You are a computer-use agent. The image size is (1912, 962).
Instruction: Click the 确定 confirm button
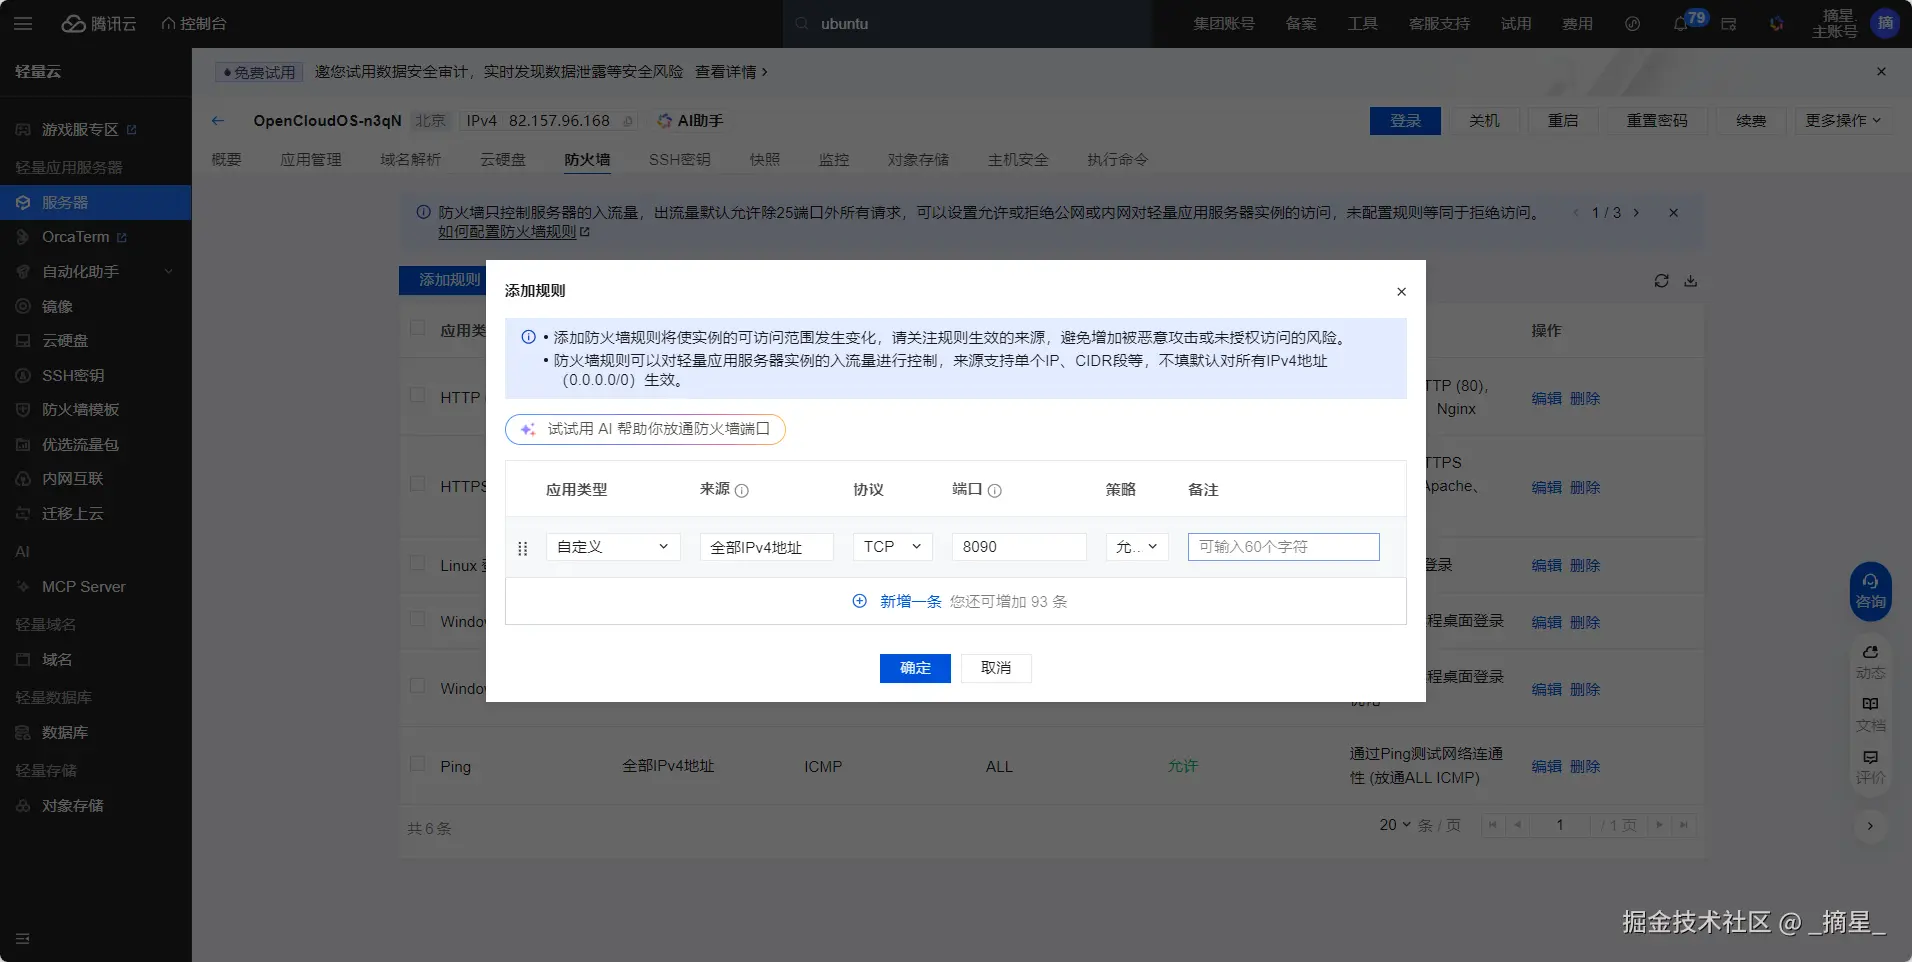click(x=914, y=668)
